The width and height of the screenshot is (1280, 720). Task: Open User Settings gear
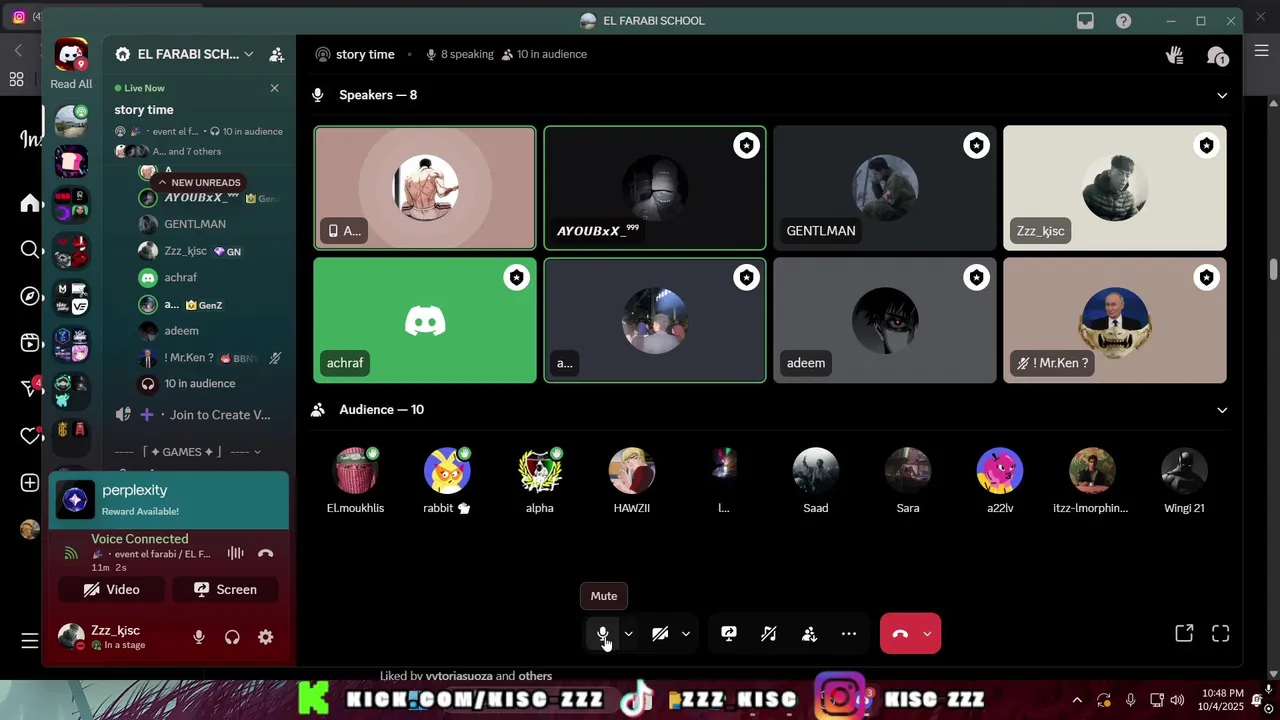[x=265, y=637]
